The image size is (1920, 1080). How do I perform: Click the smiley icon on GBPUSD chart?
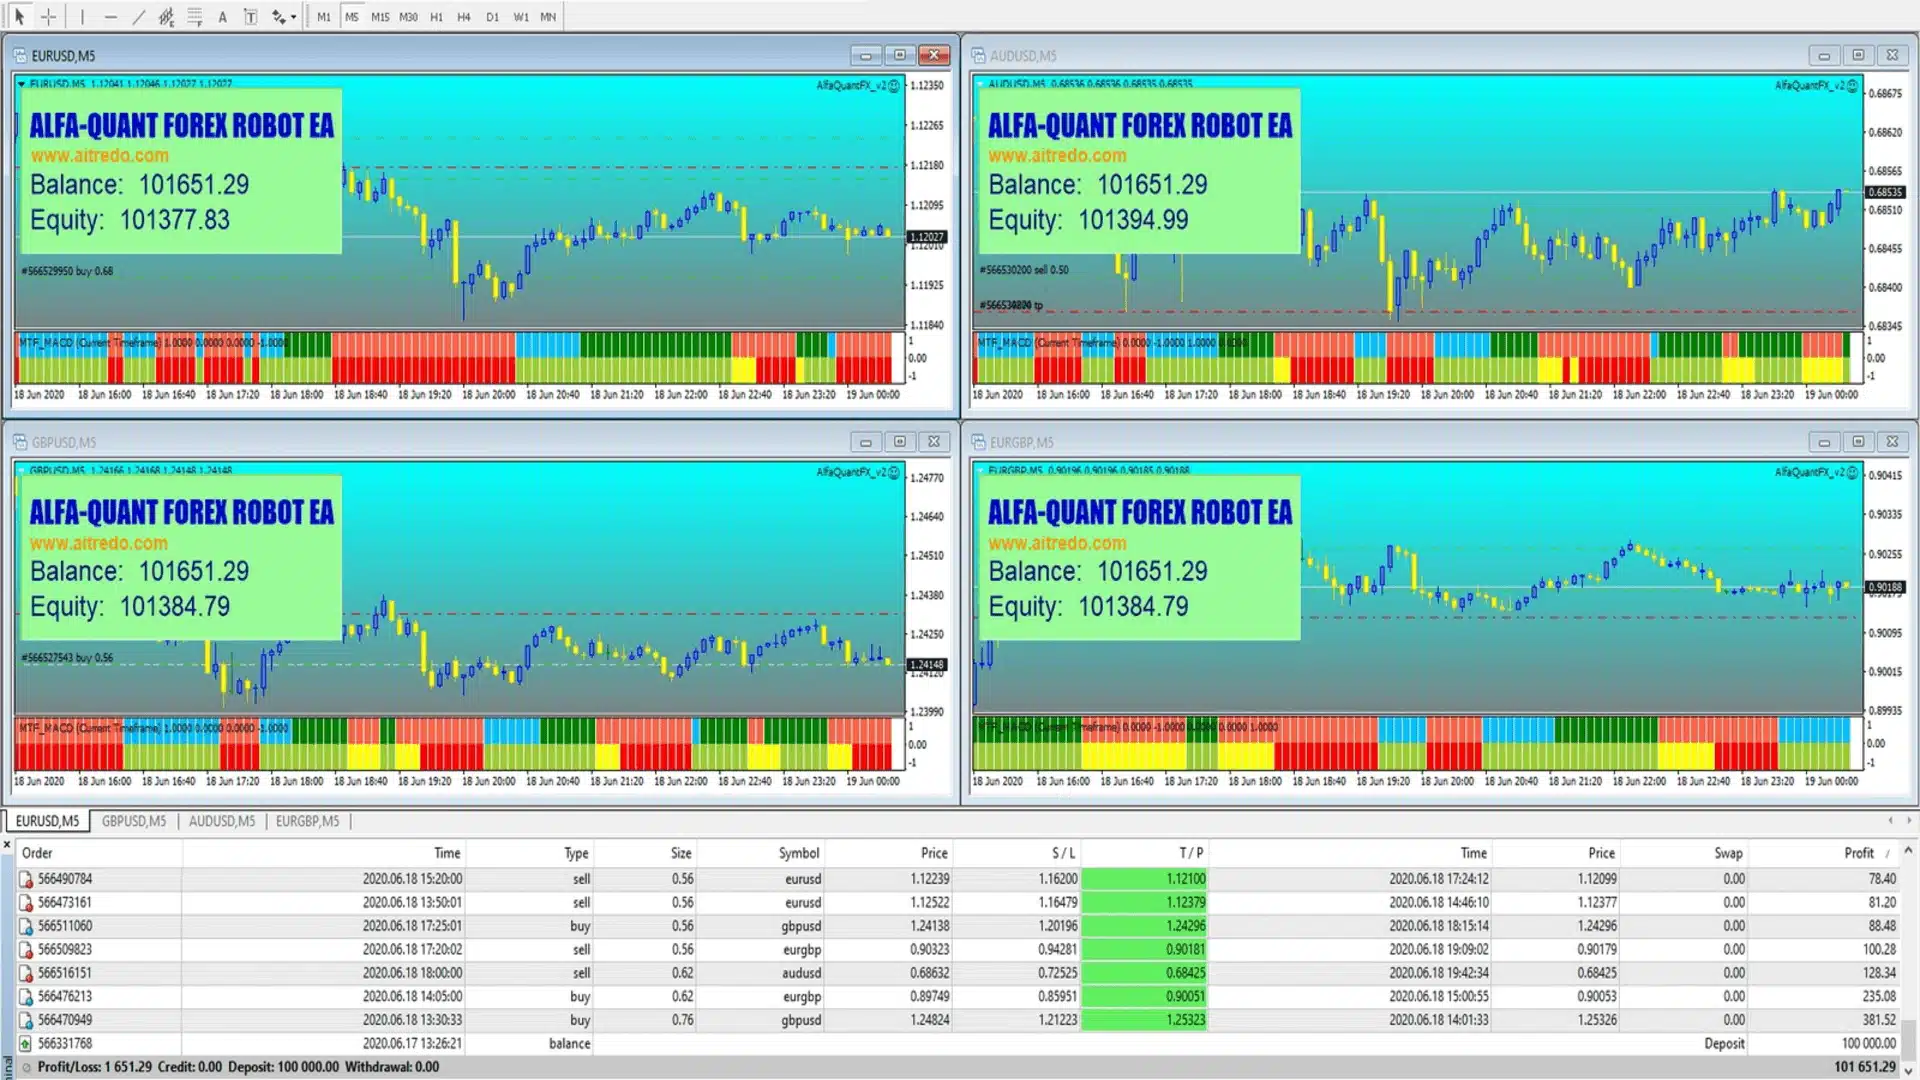(x=894, y=472)
